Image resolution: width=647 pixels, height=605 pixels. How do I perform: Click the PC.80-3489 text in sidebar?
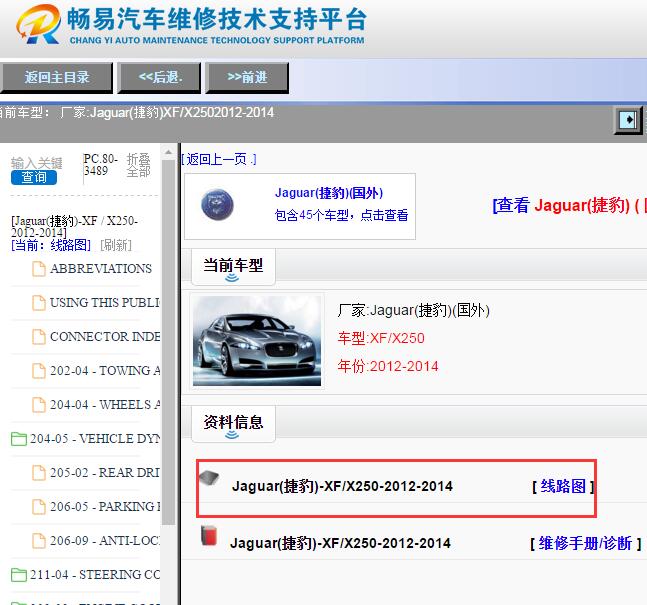(101, 165)
